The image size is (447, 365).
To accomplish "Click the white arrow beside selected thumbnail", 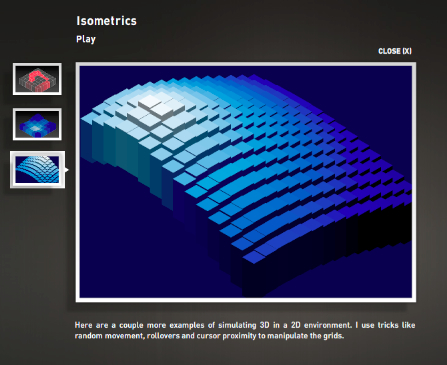I will click(67, 170).
